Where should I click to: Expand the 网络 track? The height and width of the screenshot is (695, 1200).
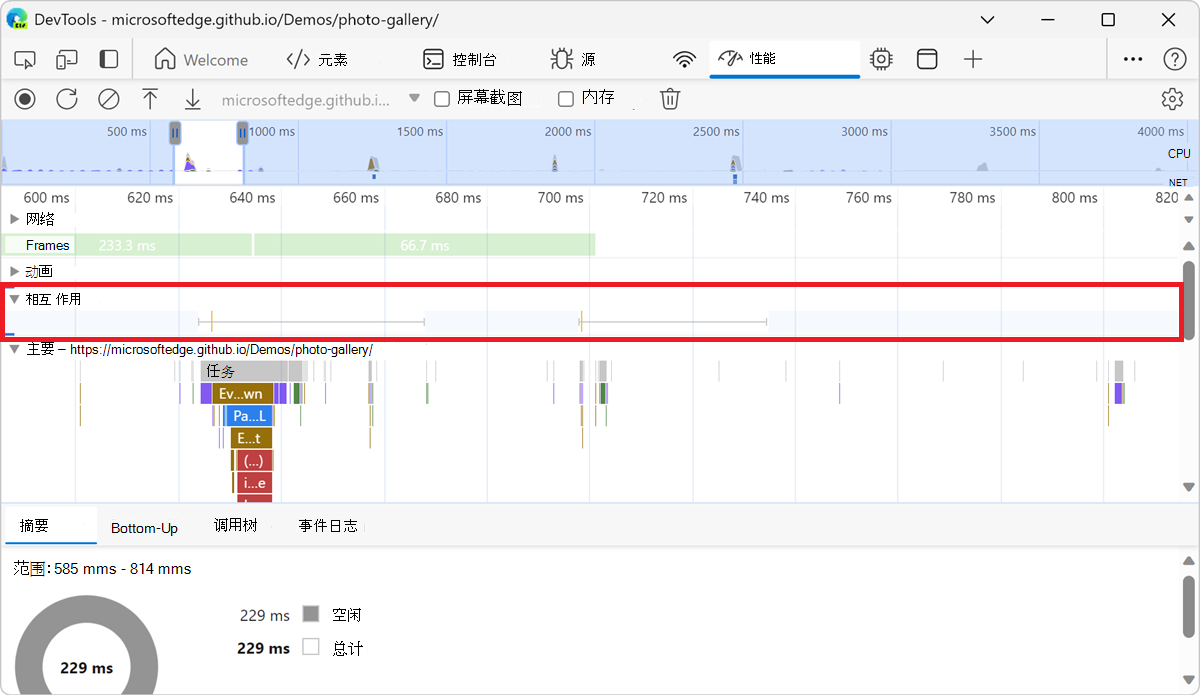pyautogui.click(x=14, y=219)
